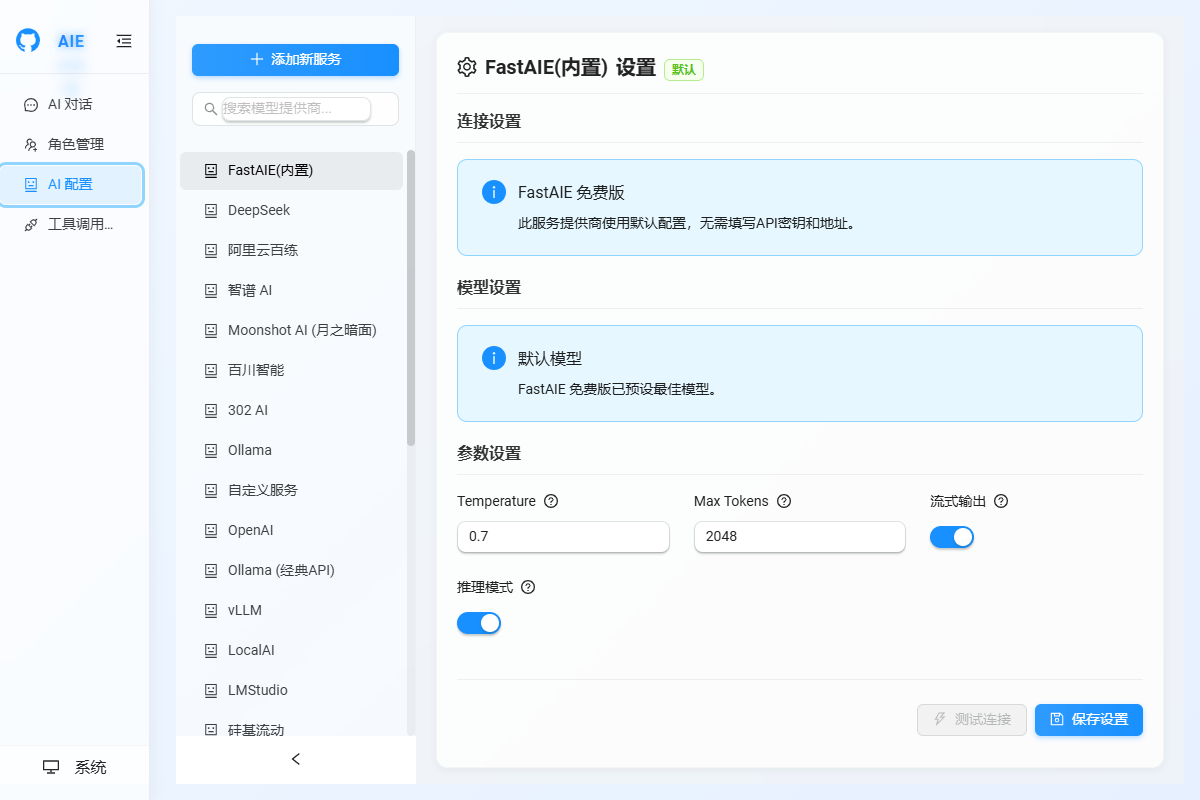Click the settings gear icon in header
Screen dimensions: 1200x800
pos(466,67)
